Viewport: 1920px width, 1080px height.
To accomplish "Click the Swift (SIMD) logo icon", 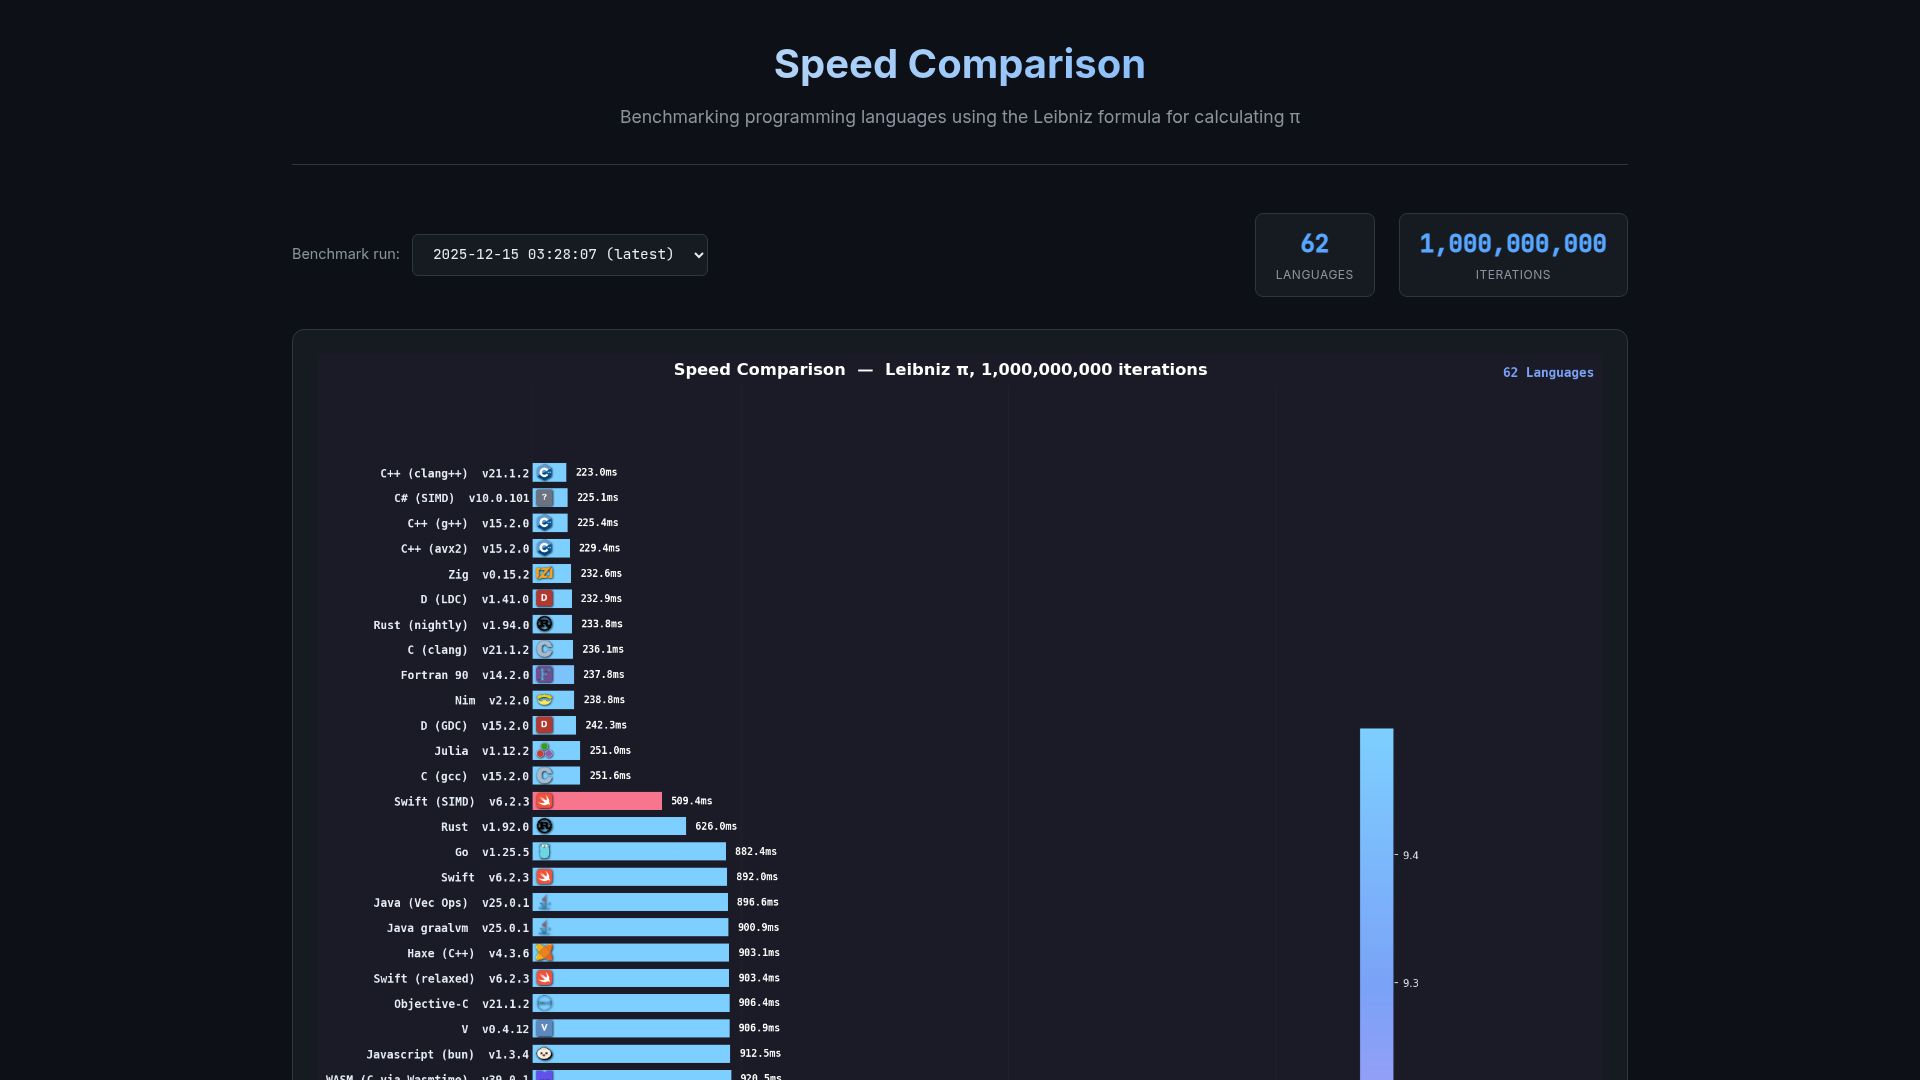I will [x=544, y=801].
